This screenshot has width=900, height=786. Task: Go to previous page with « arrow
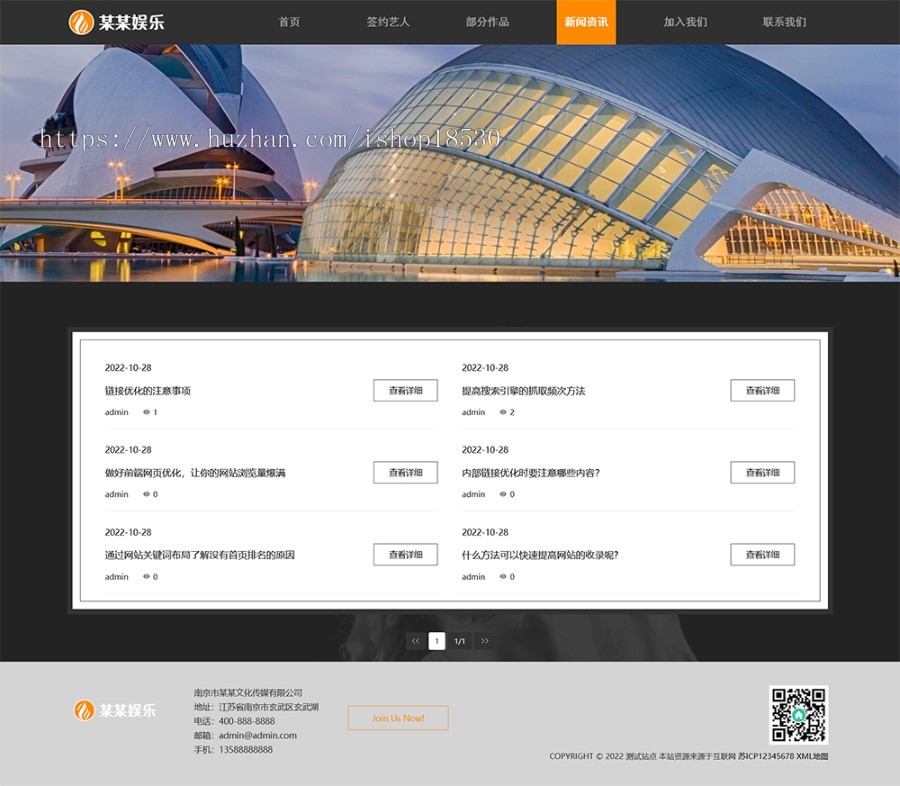415,641
